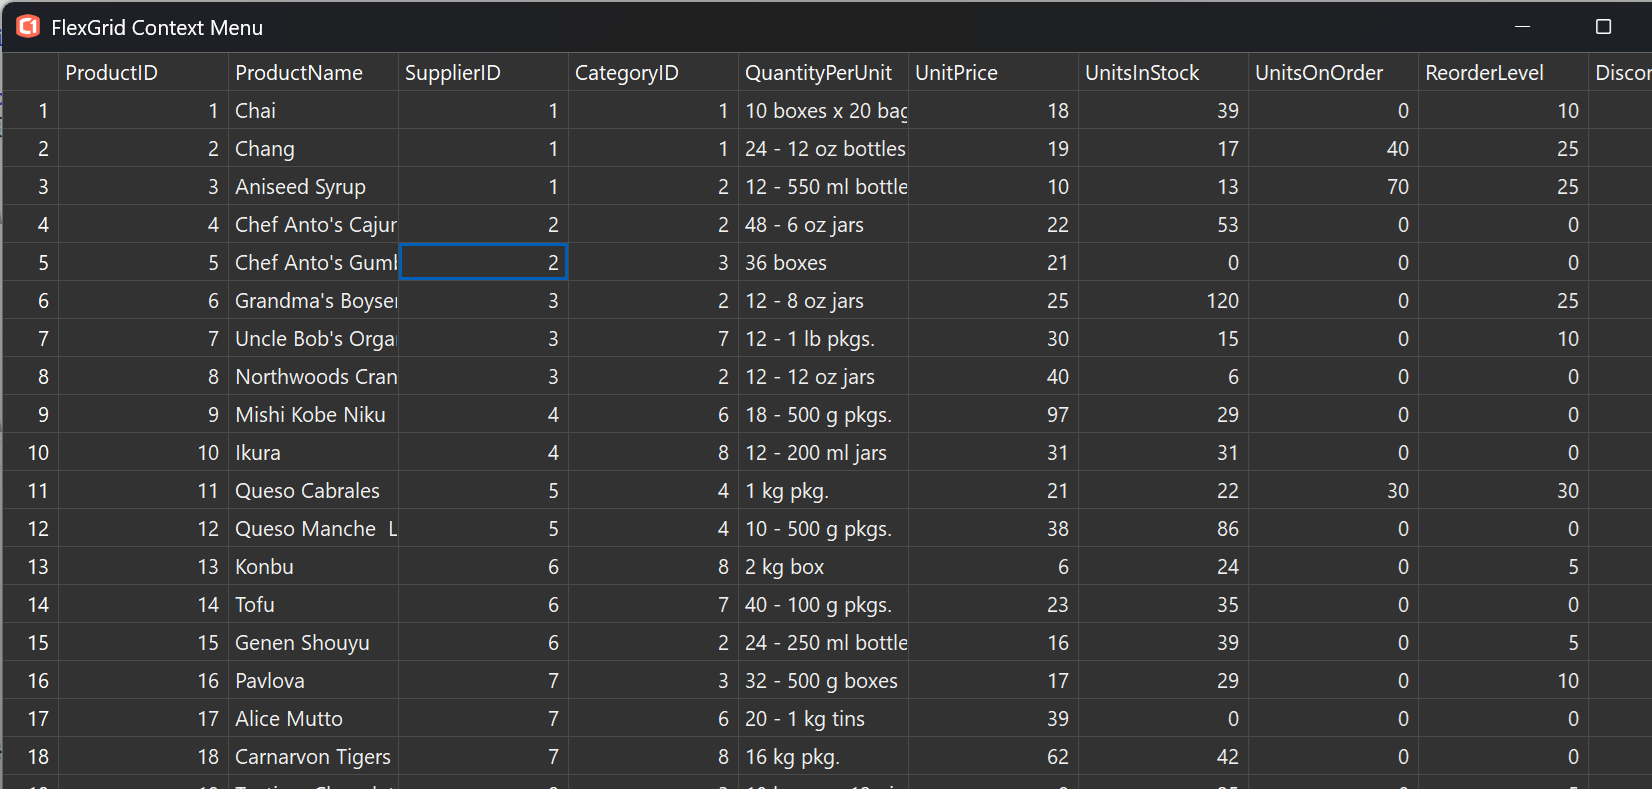The width and height of the screenshot is (1652, 789).
Task: Select the SupplierID column header
Action: (484, 73)
